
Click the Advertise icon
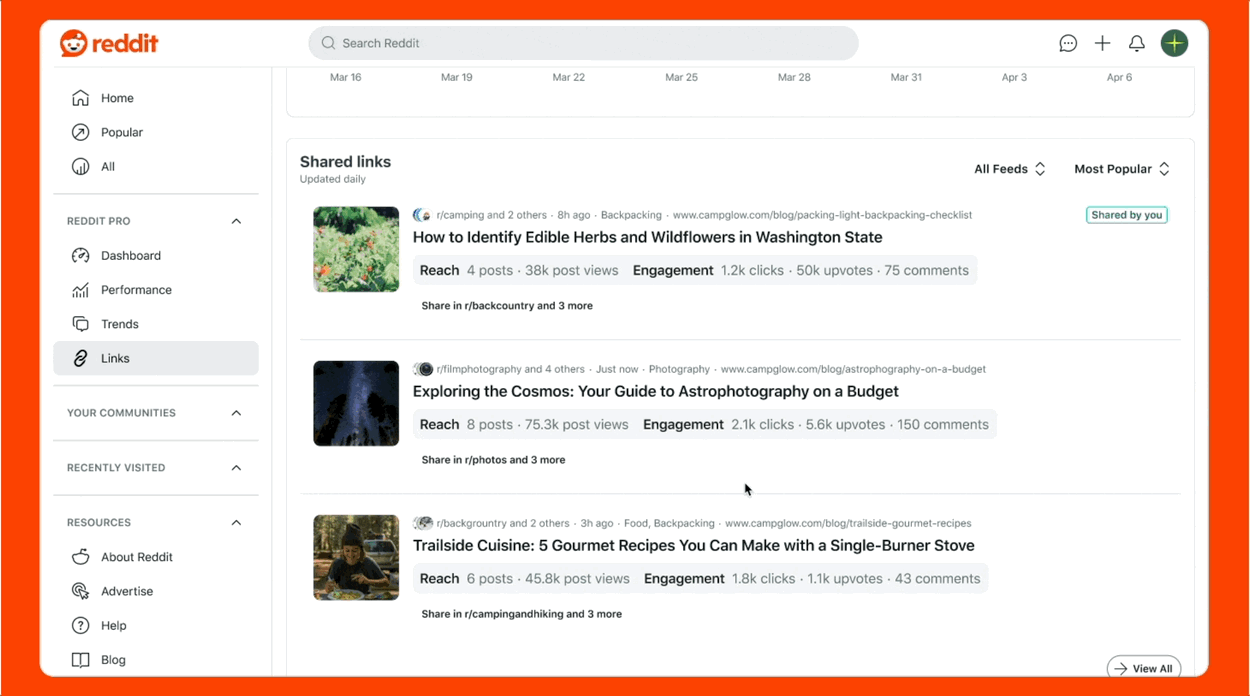pyautogui.click(x=81, y=591)
